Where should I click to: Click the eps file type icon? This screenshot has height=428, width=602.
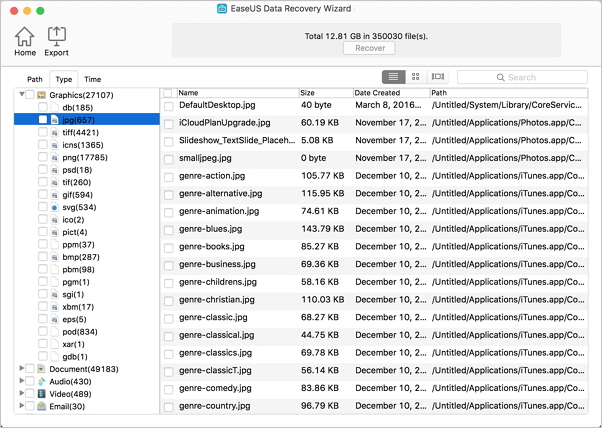[x=55, y=319]
